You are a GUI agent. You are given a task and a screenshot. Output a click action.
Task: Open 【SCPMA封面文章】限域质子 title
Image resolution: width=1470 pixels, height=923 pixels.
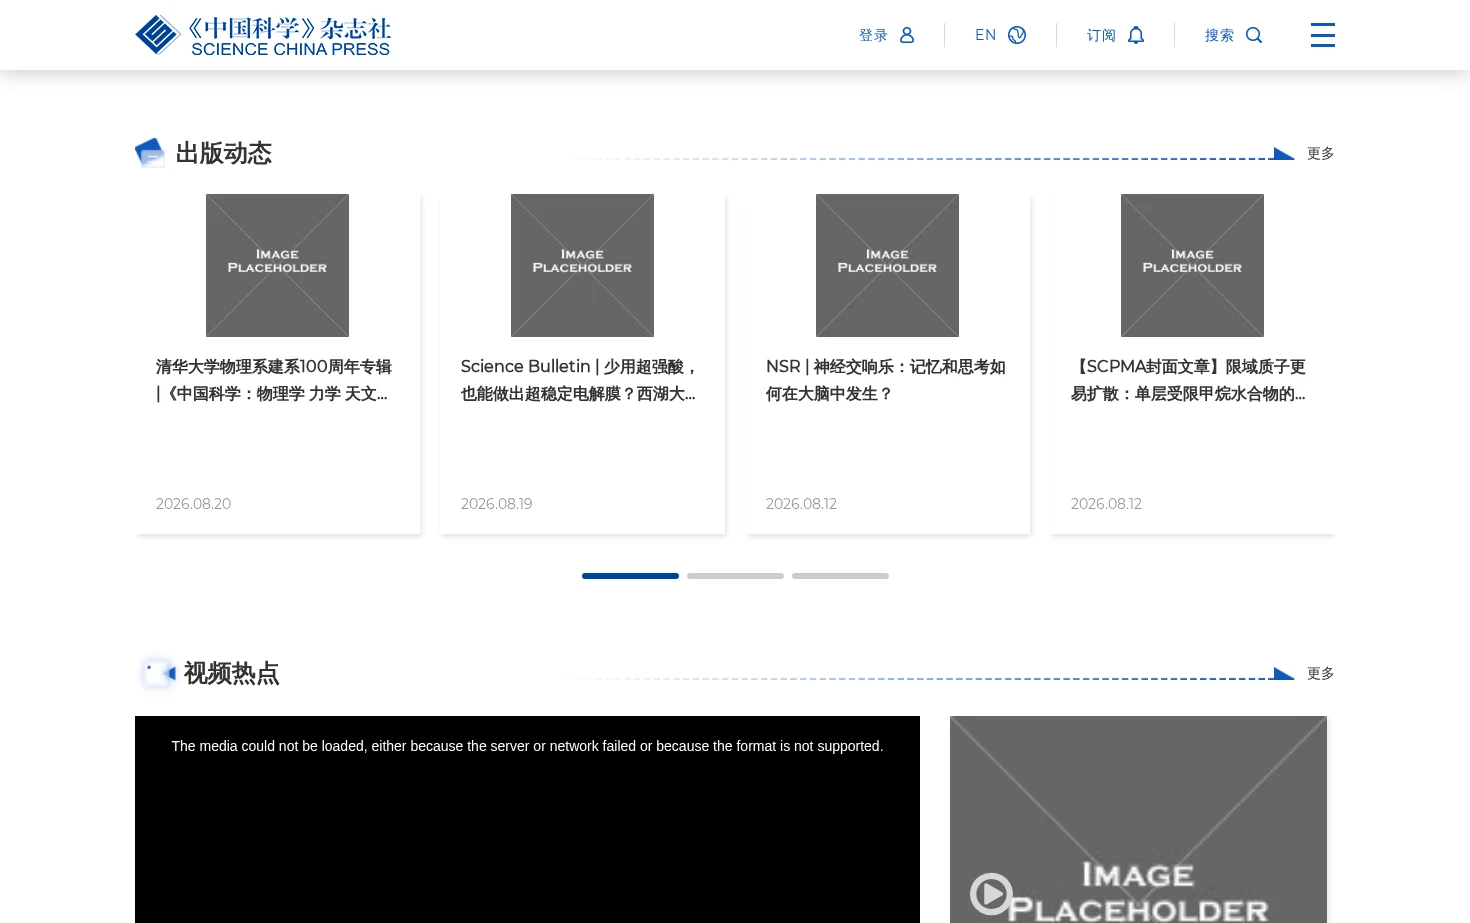1189,380
